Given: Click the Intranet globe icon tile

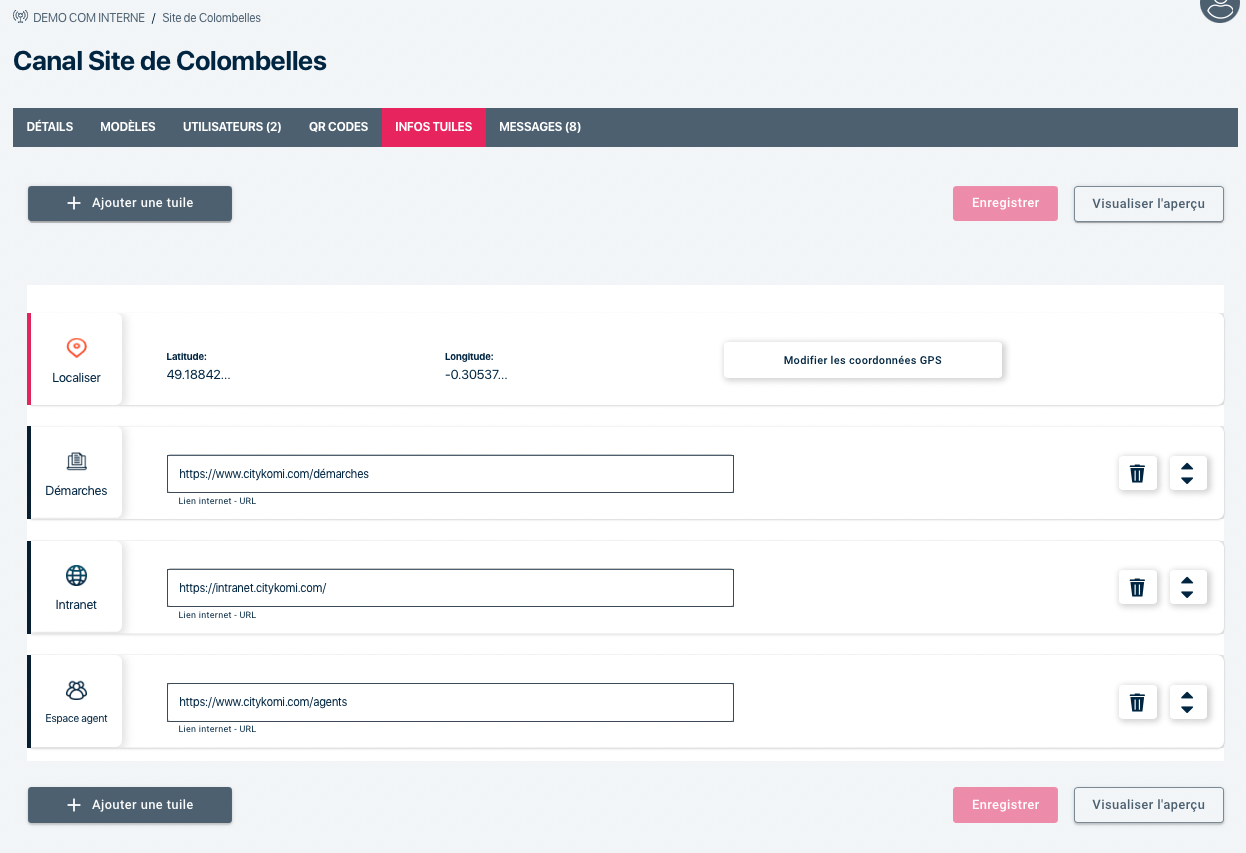Looking at the screenshot, I should [x=76, y=587].
